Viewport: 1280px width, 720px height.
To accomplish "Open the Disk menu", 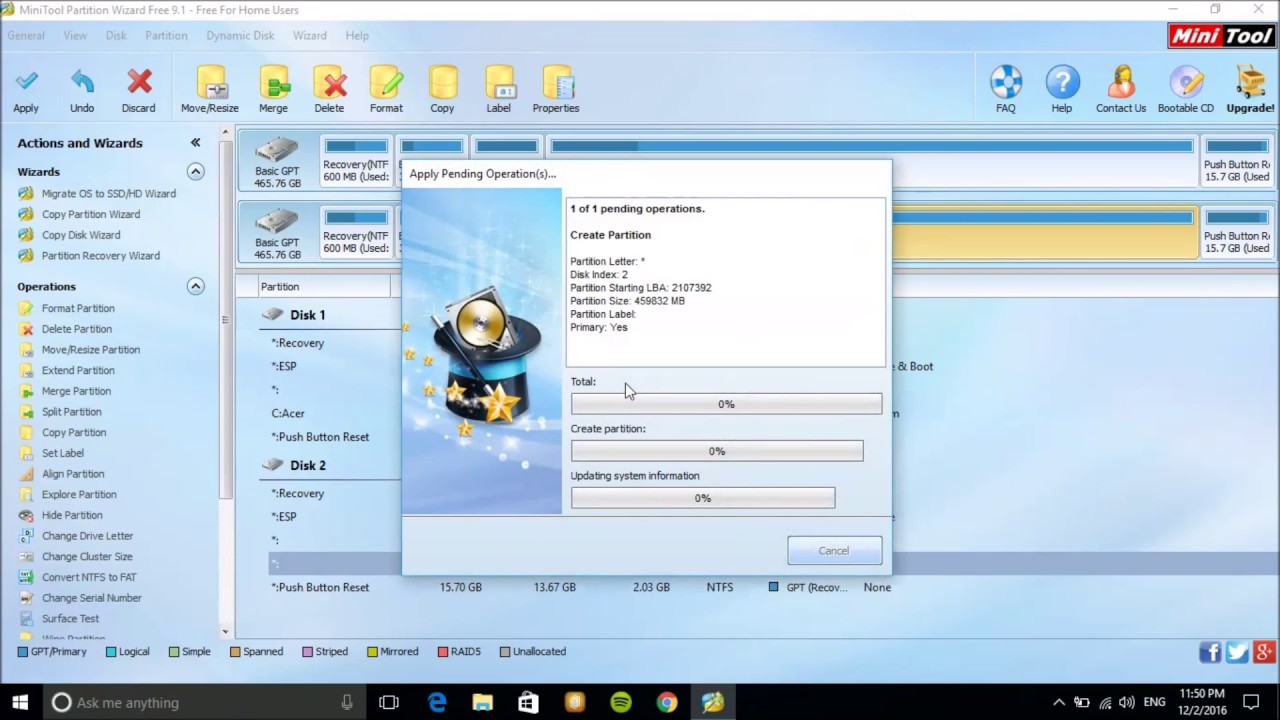I will click(x=116, y=35).
